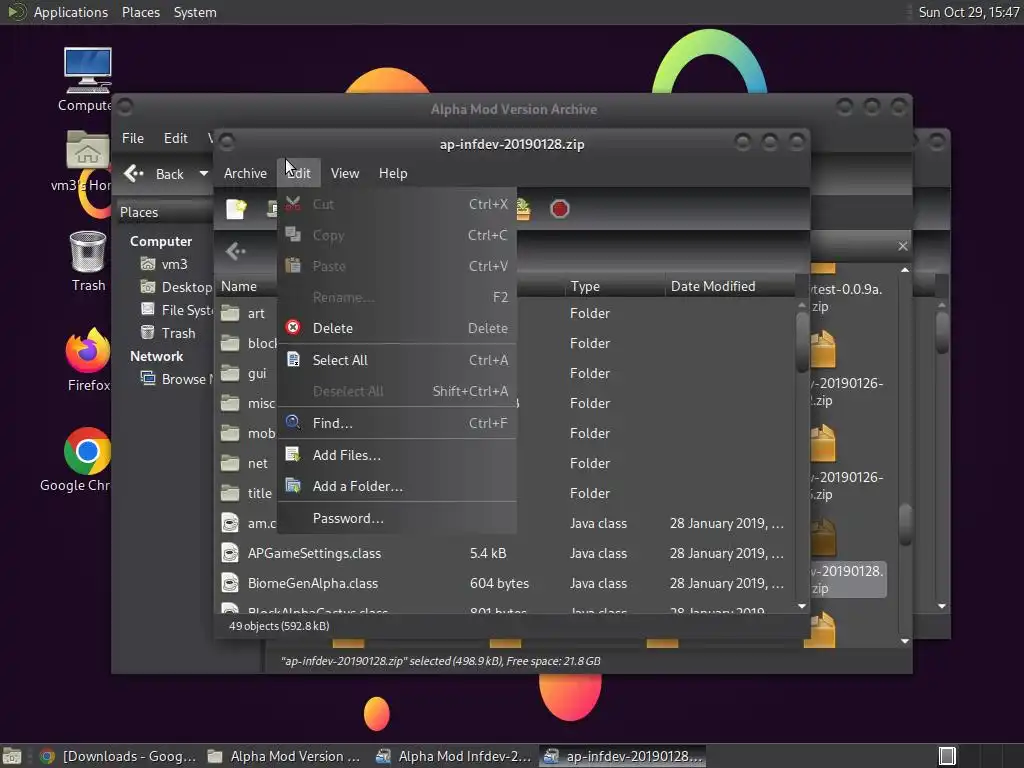Choose Select All from the Edit menu

click(396, 360)
